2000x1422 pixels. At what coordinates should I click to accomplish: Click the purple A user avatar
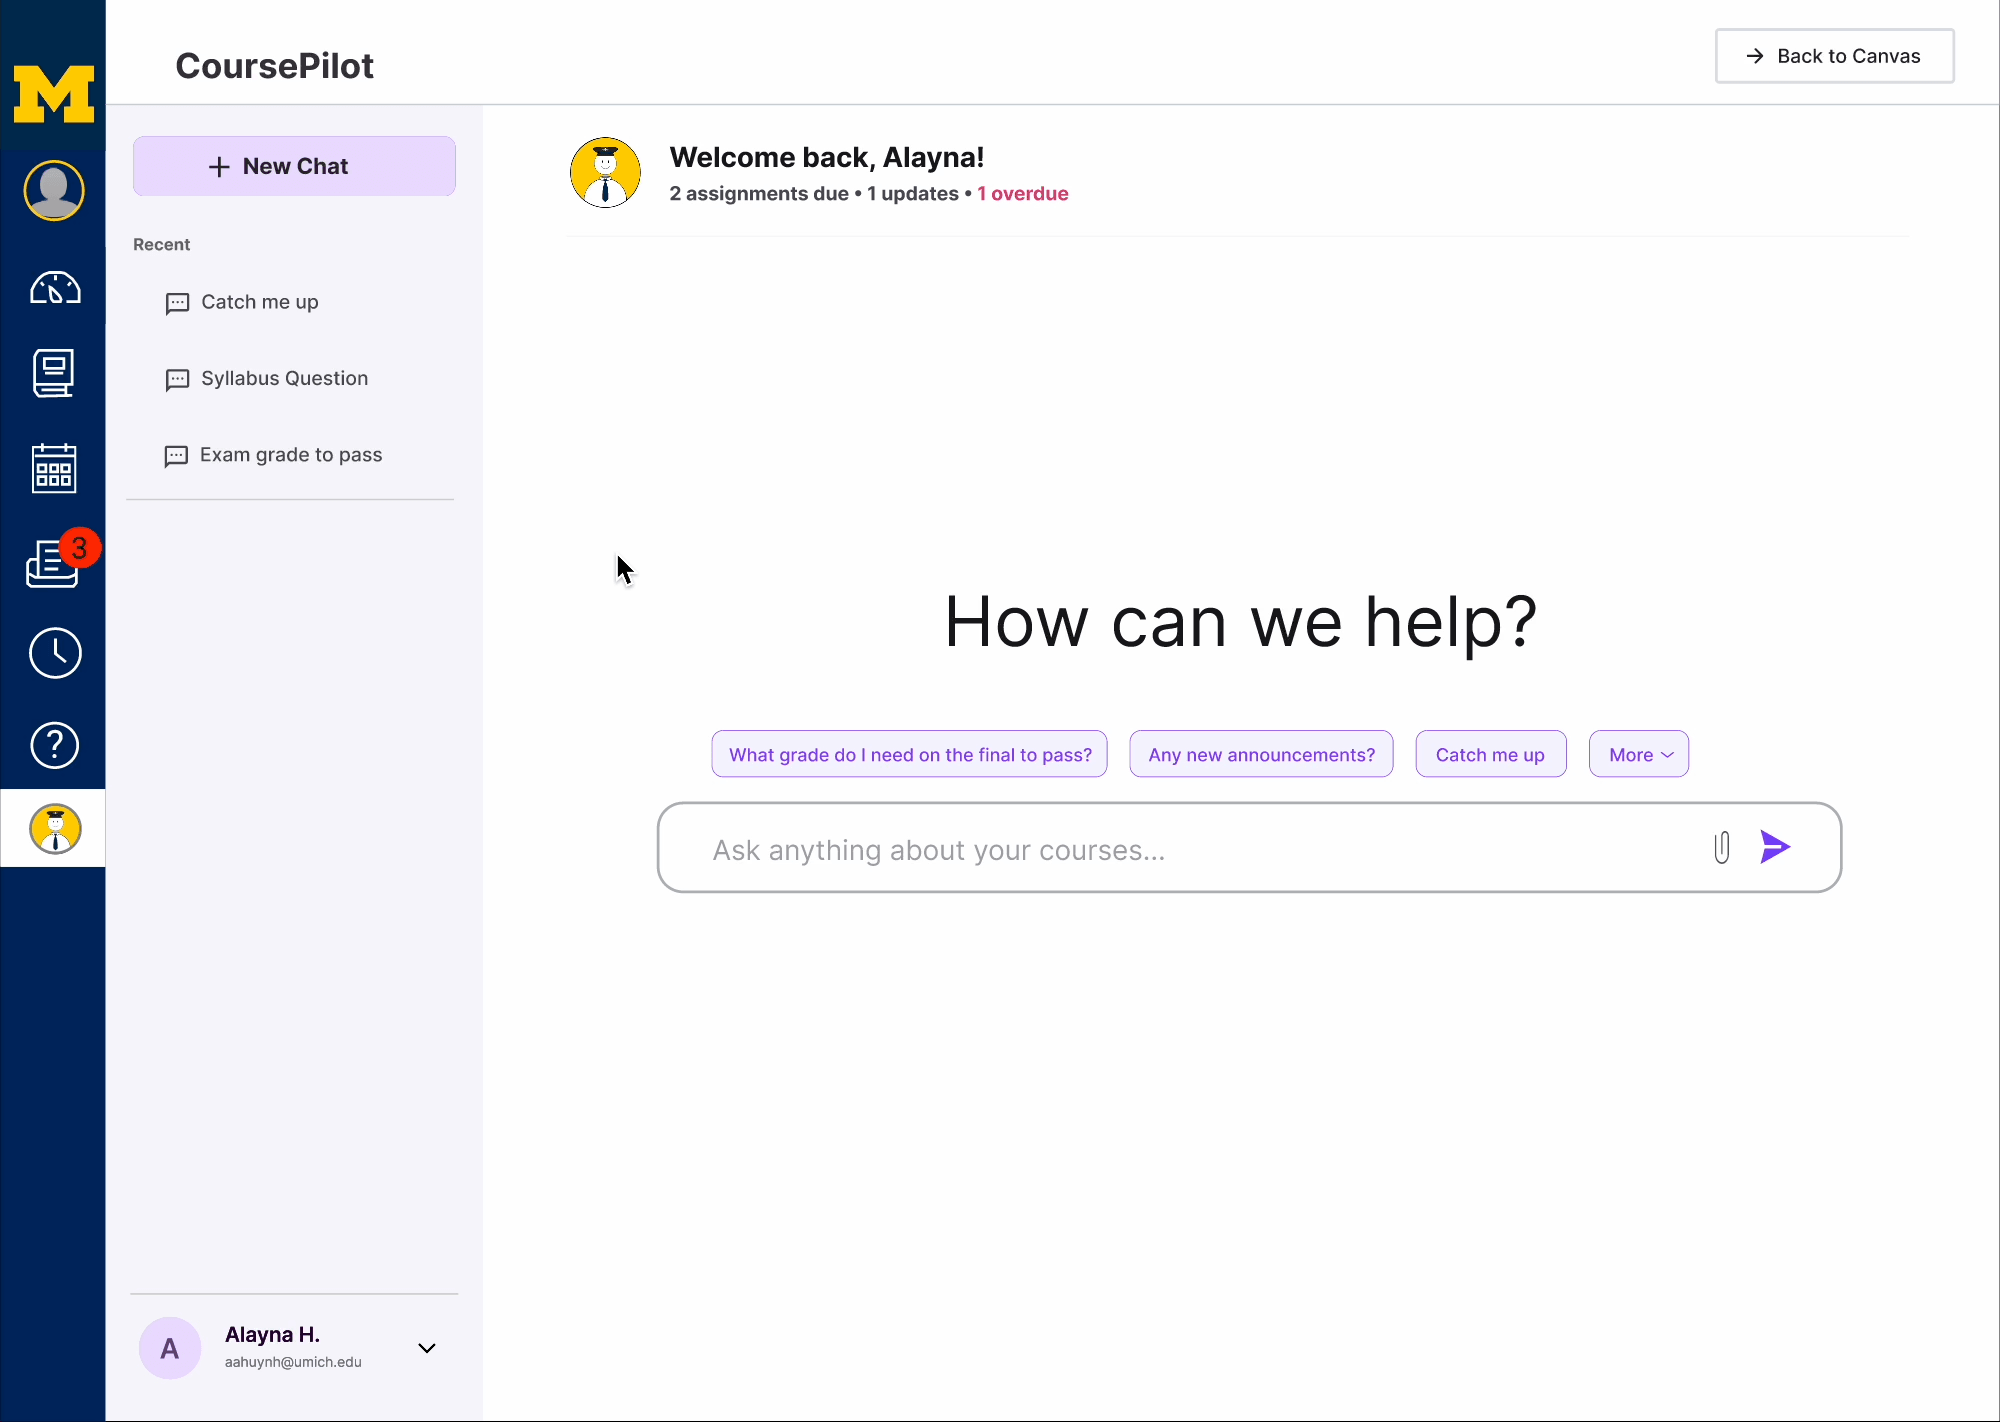[170, 1348]
